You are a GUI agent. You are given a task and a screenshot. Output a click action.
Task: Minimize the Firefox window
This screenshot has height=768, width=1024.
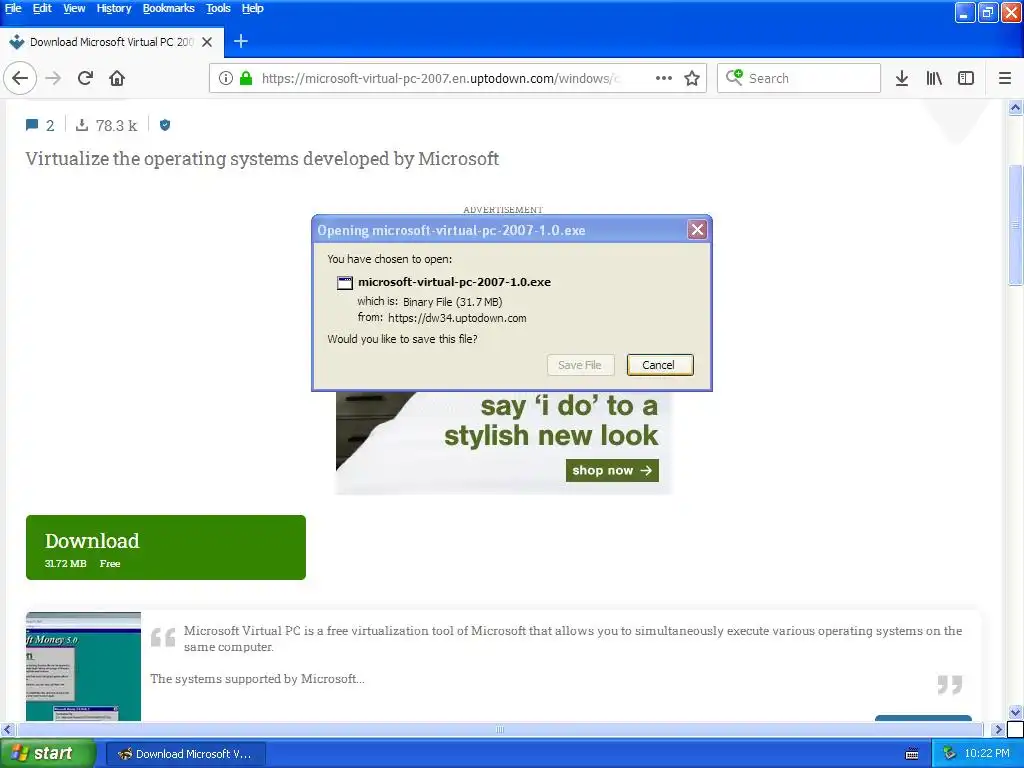965,12
